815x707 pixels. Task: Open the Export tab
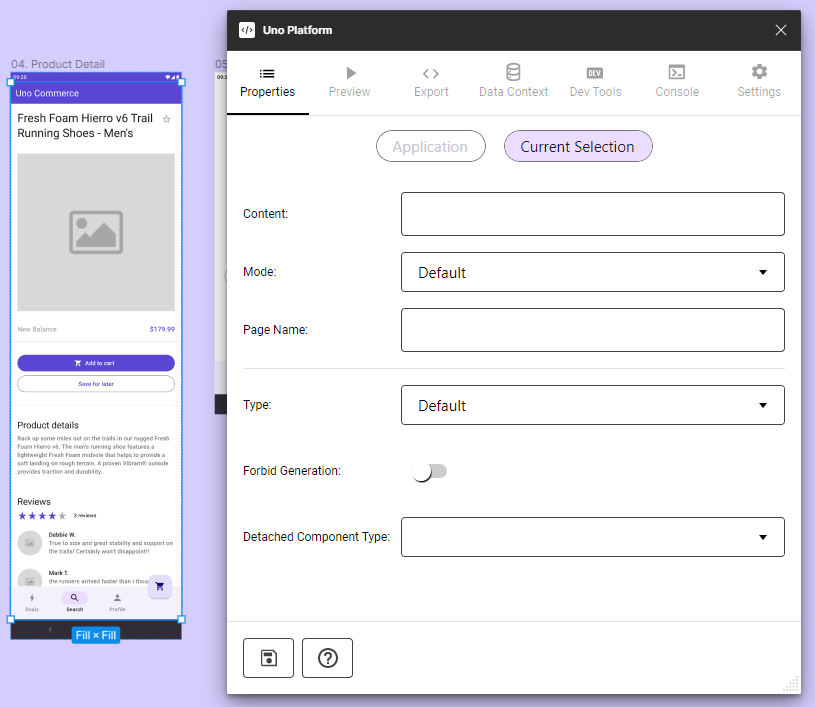click(x=430, y=82)
